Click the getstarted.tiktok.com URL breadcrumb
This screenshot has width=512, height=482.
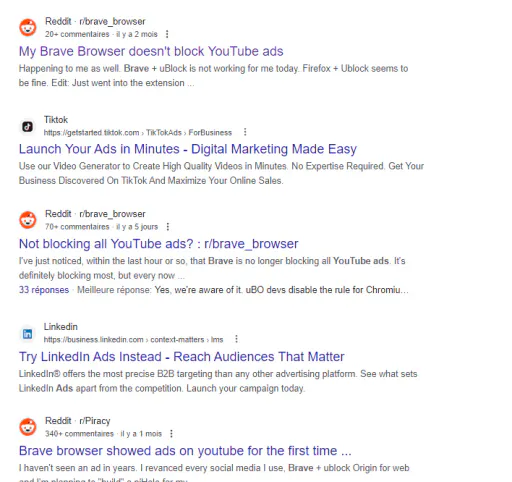(x=138, y=133)
